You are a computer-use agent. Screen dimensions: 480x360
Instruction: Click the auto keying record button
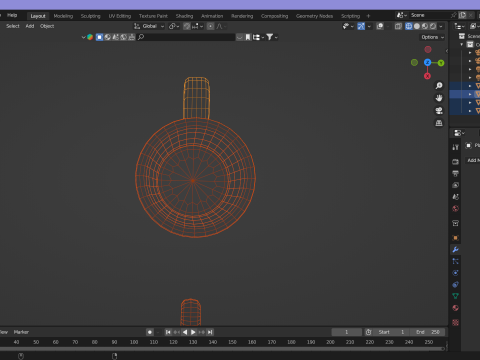click(150, 332)
